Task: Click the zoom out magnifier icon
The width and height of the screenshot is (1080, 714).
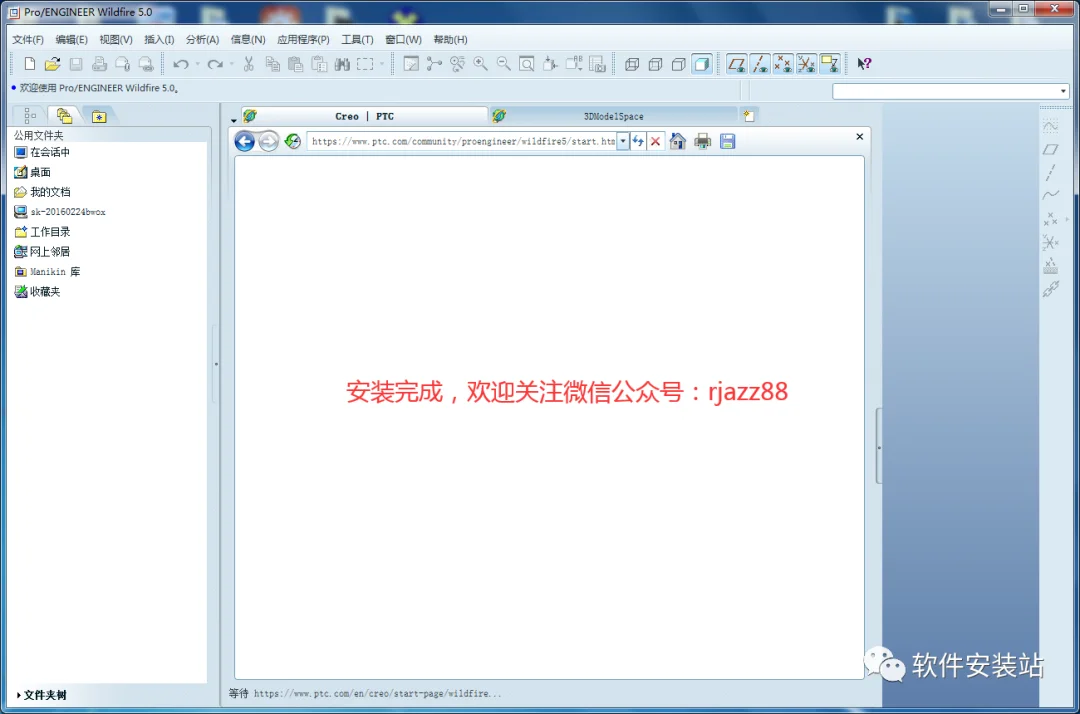Action: pyautogui.click(x=503, y=64)
